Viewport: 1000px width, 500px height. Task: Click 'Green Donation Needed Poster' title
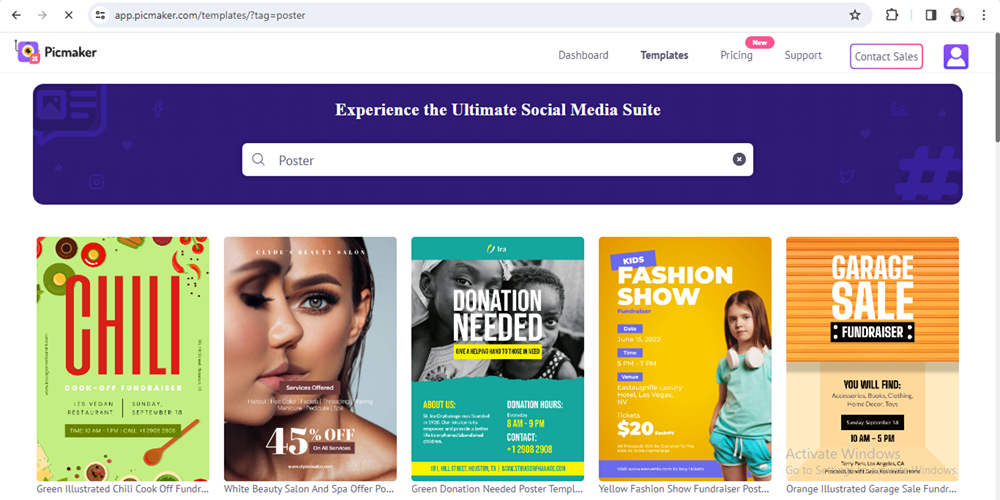(x=497, y=489)
